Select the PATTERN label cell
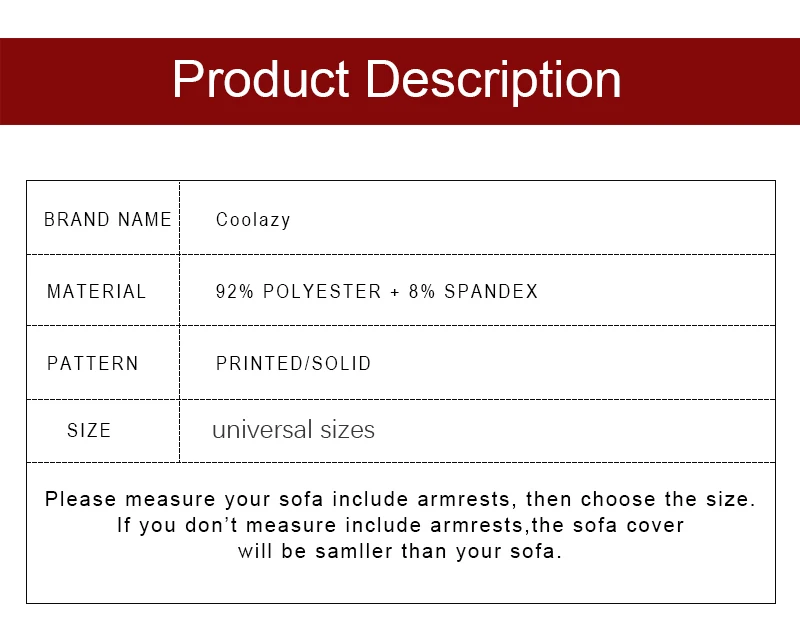 click(x=103, y=363)
